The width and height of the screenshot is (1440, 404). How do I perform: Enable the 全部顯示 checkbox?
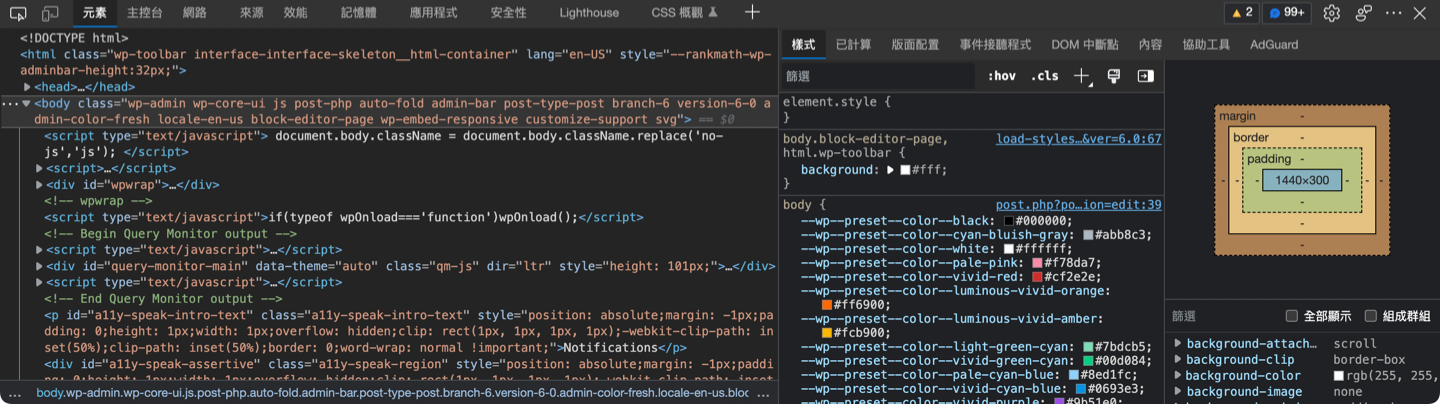coord(1292,316)
